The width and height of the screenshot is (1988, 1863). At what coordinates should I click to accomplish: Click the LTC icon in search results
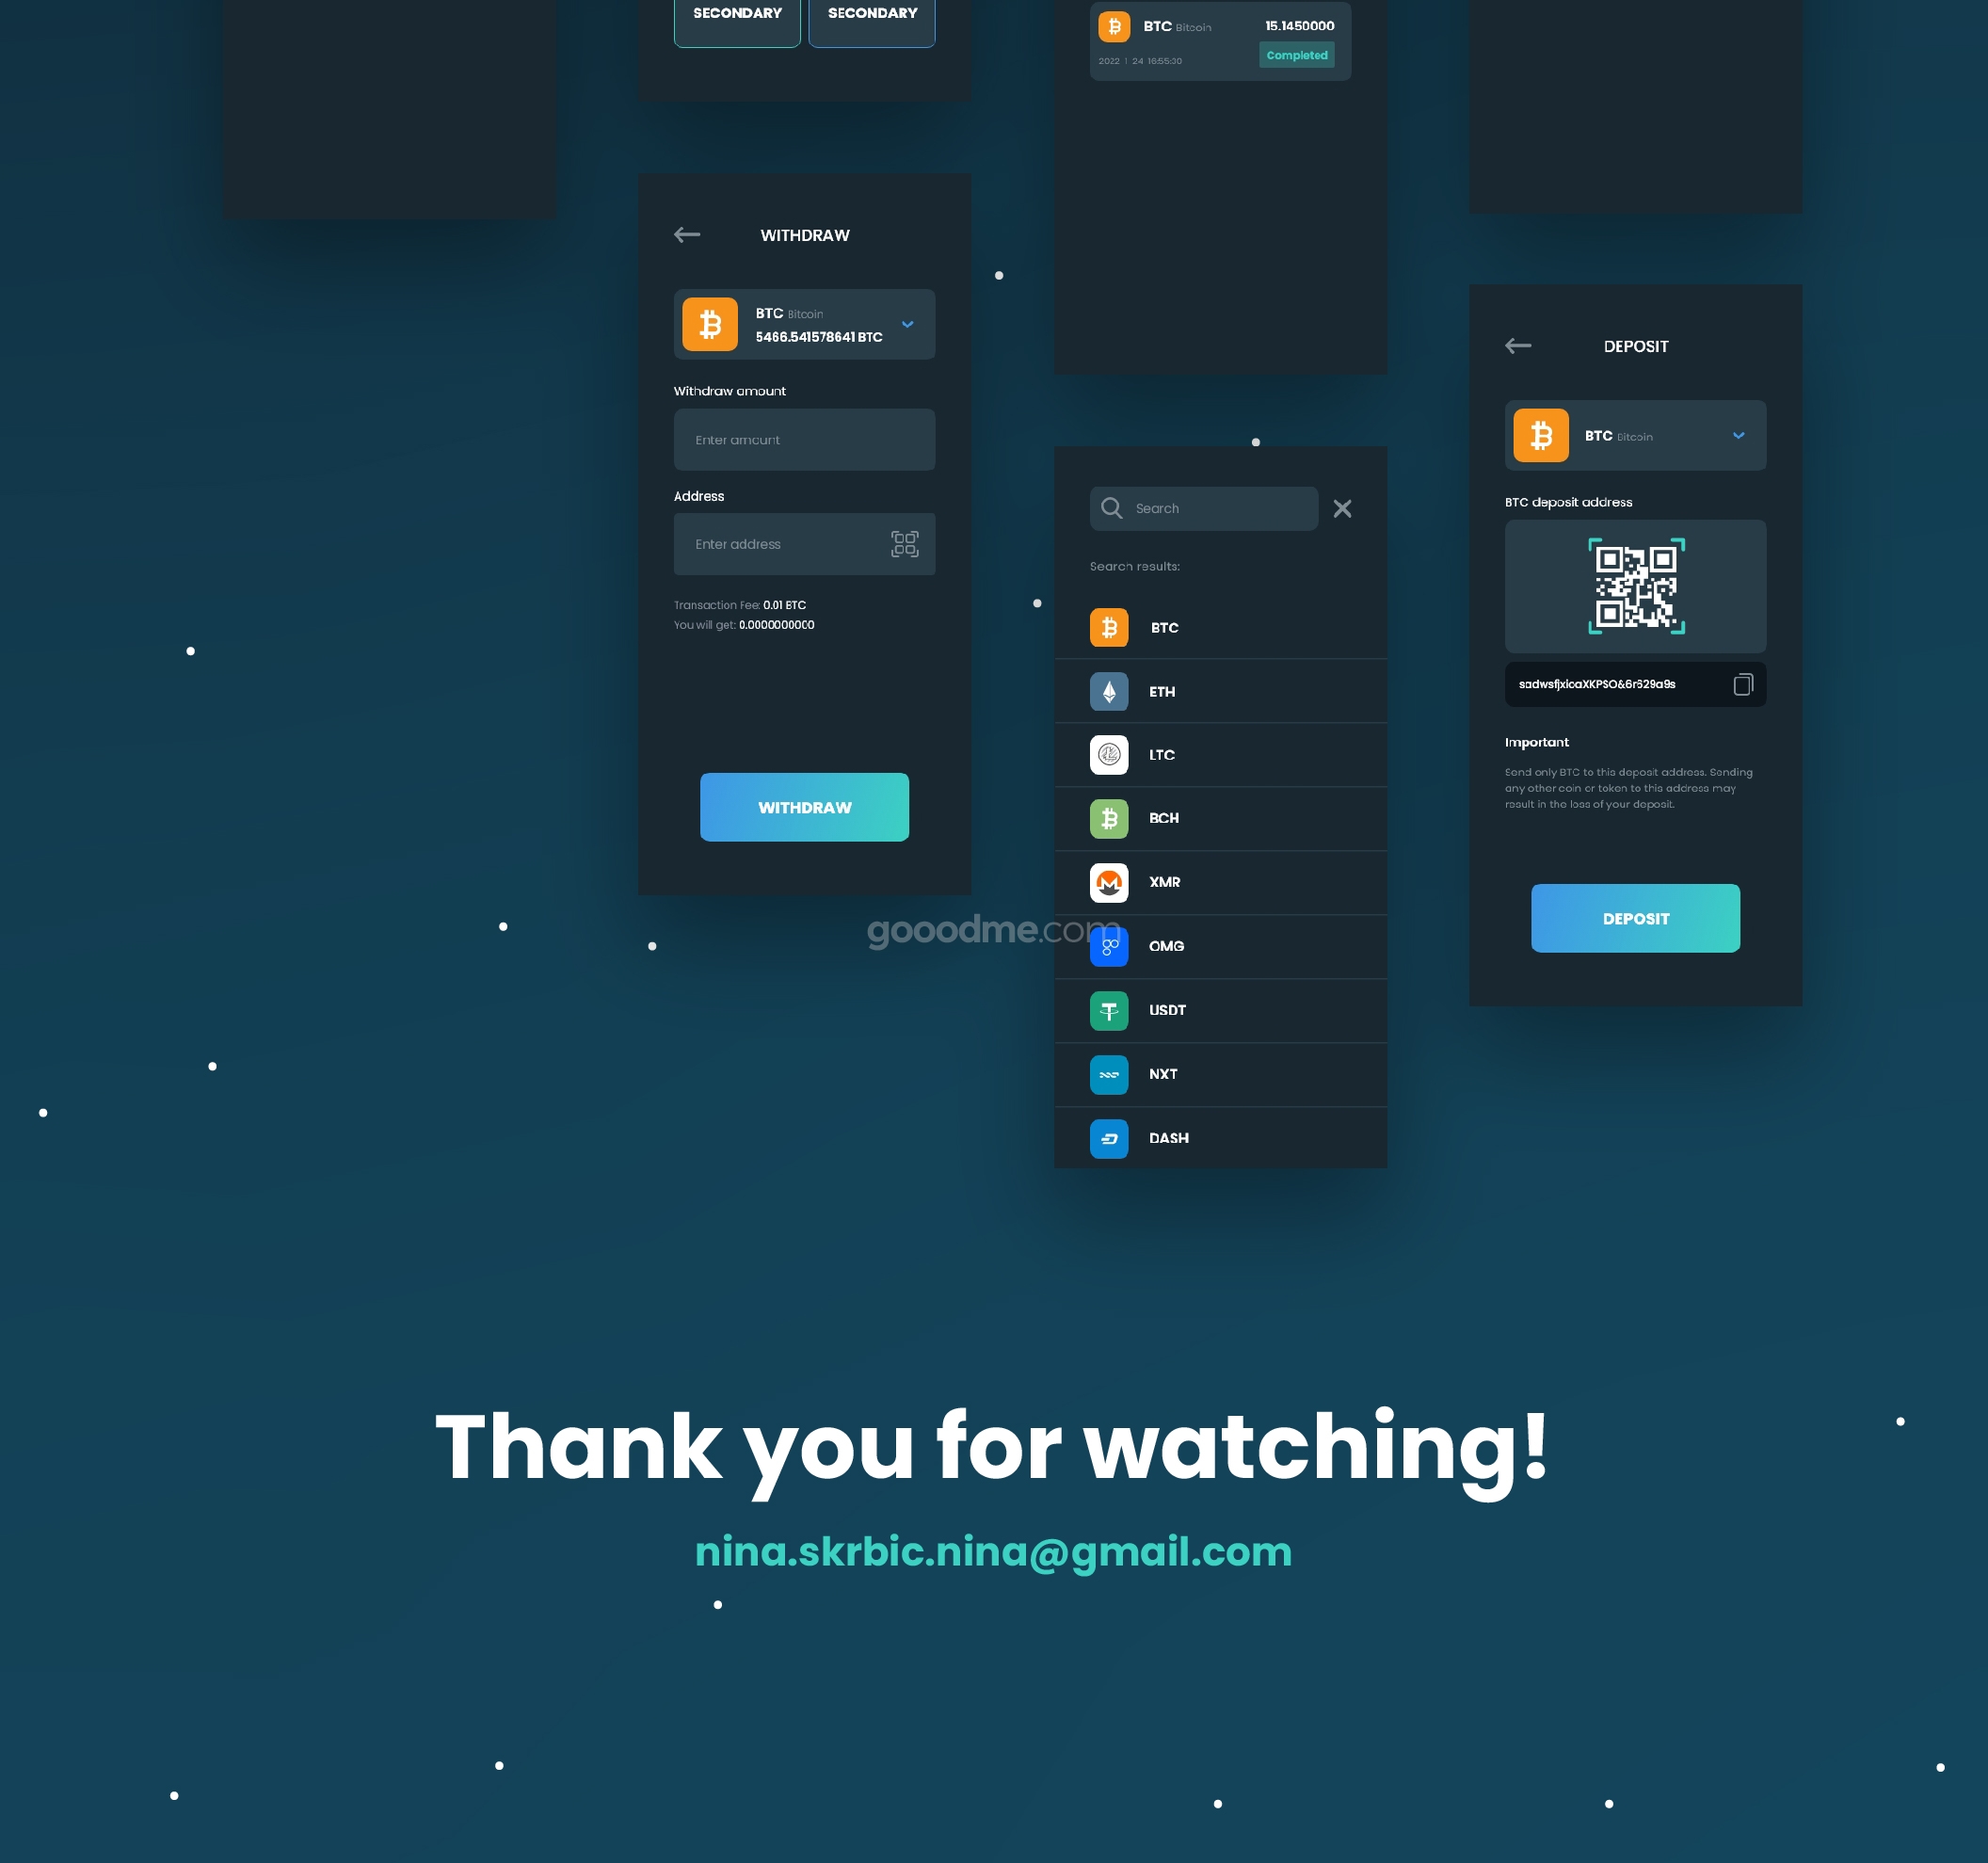coord(1108,753)
